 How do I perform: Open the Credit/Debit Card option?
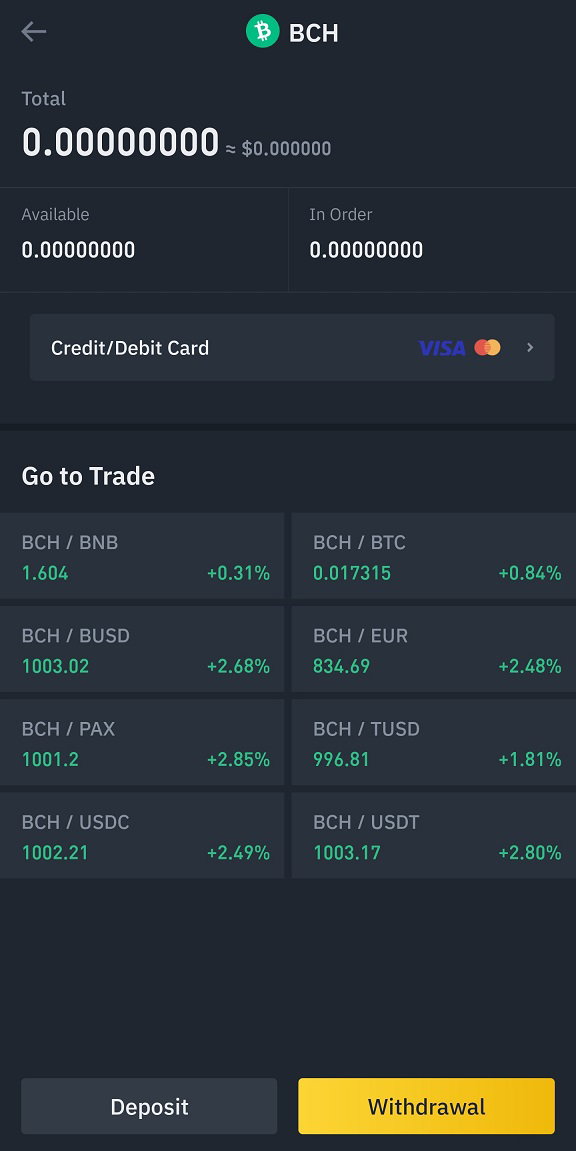(x=292, y=348)
